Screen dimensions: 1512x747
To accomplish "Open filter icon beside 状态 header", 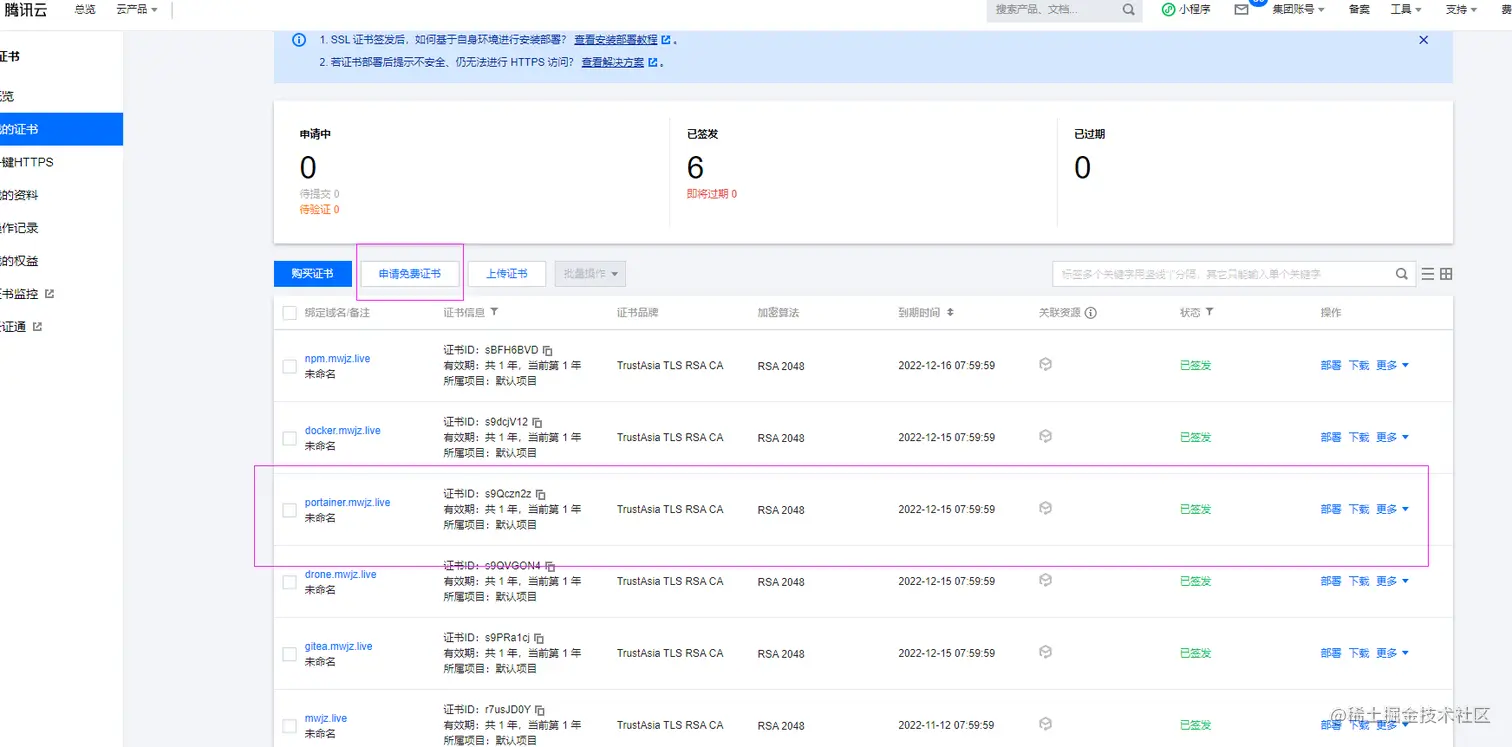I will 1209,312.
